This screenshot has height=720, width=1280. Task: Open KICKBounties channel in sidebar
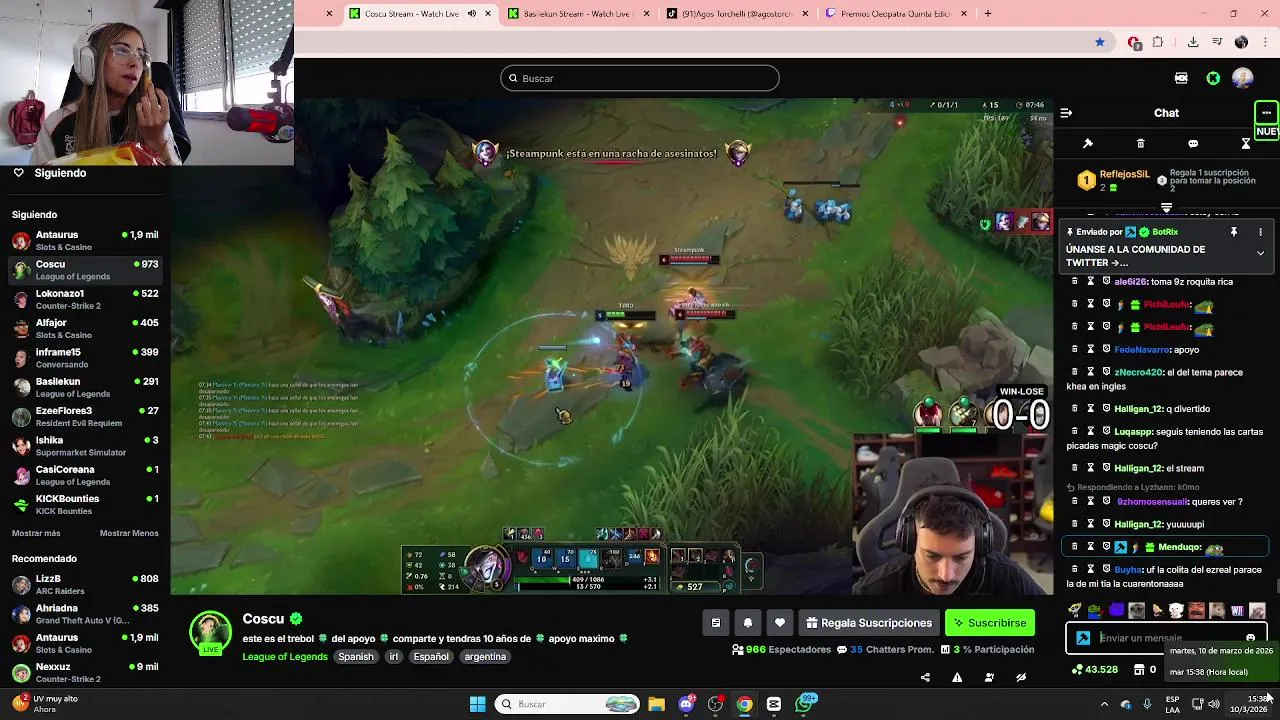tap(85, 505)
